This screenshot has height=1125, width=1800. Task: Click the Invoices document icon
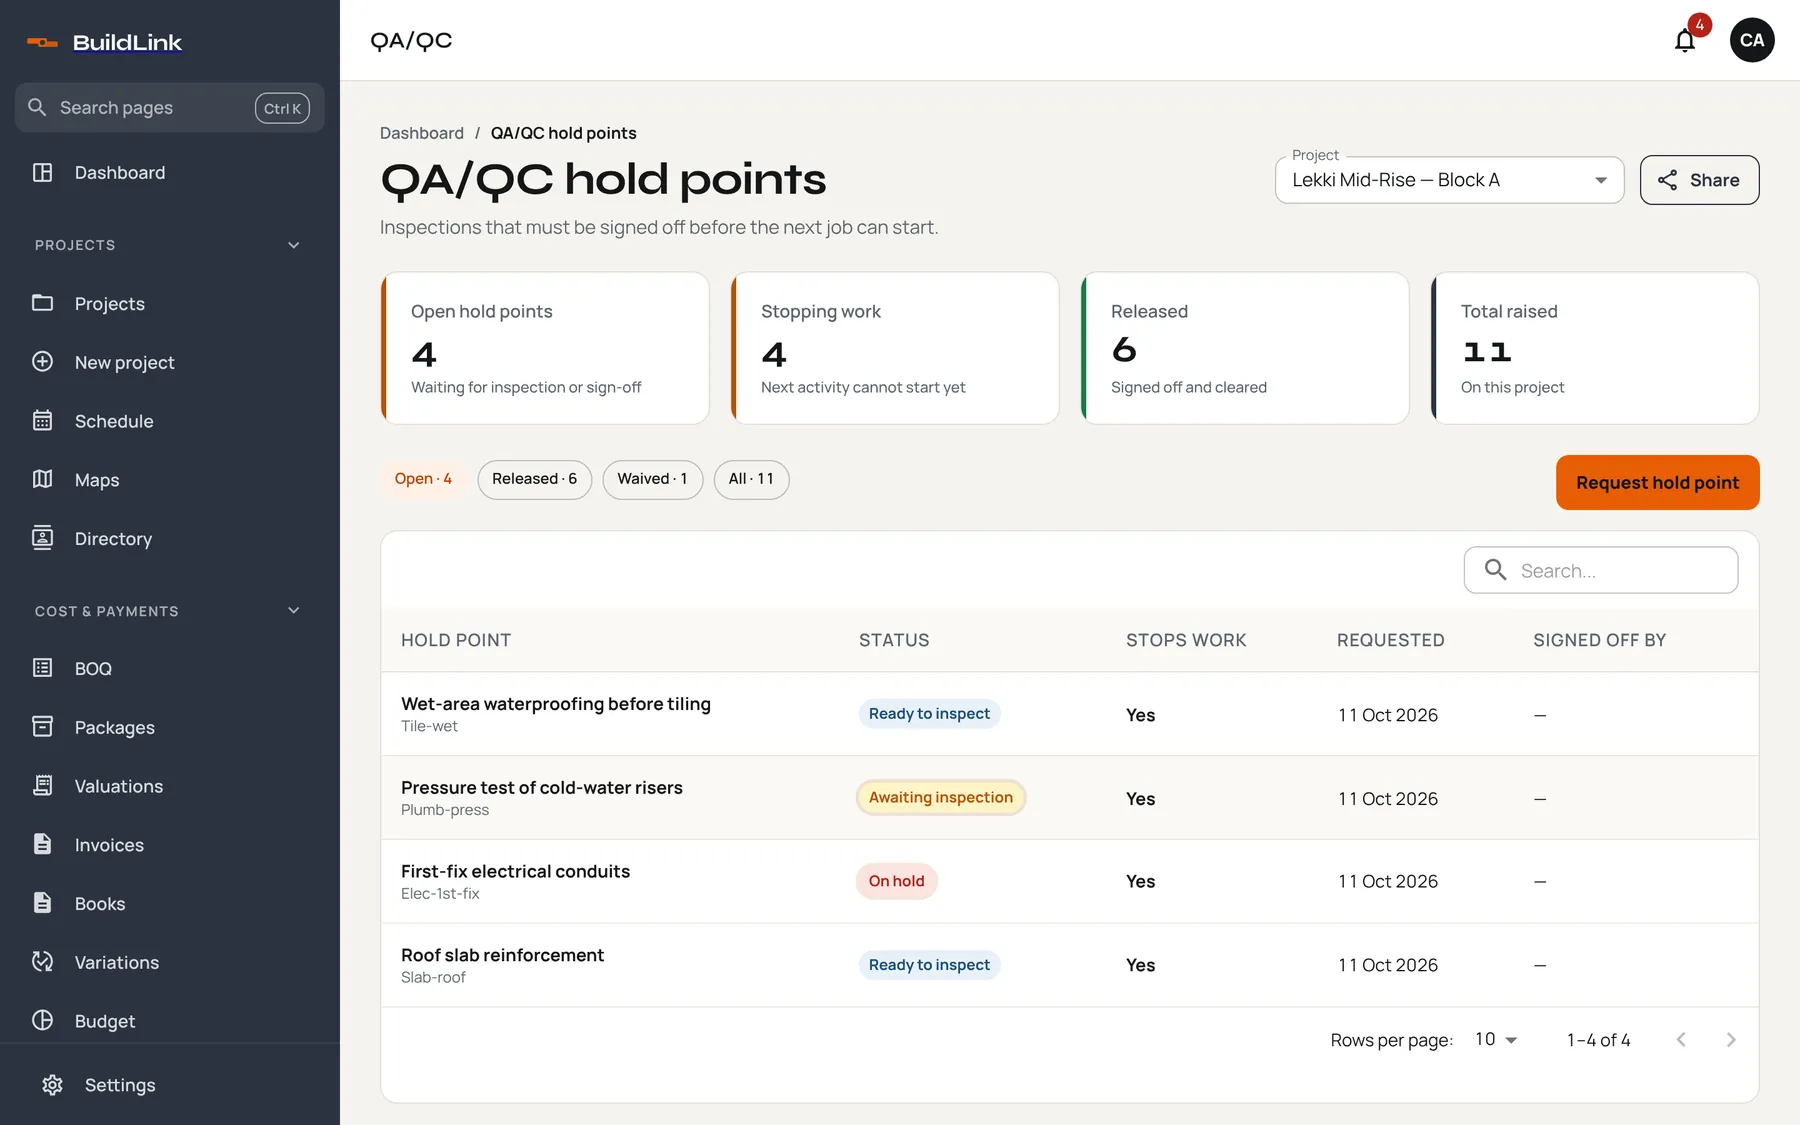coord(42,845)
